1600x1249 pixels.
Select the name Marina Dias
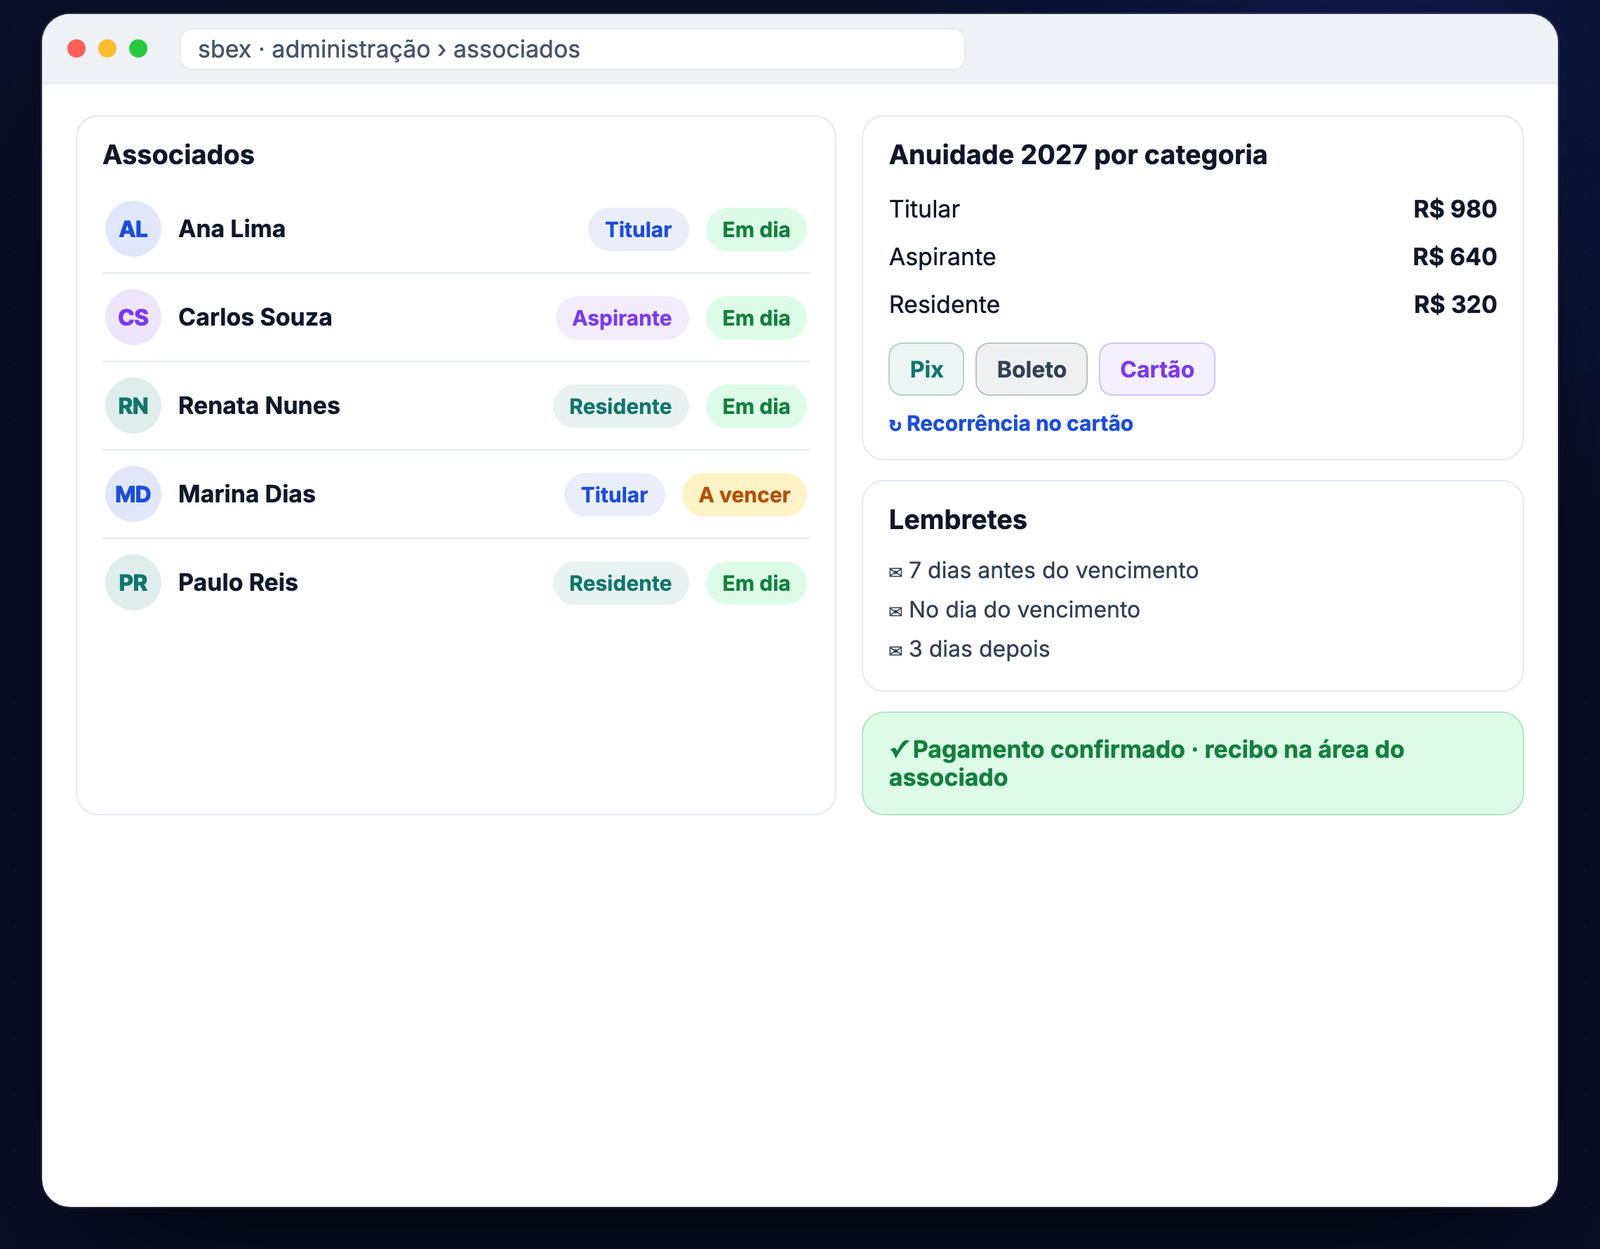247,494
